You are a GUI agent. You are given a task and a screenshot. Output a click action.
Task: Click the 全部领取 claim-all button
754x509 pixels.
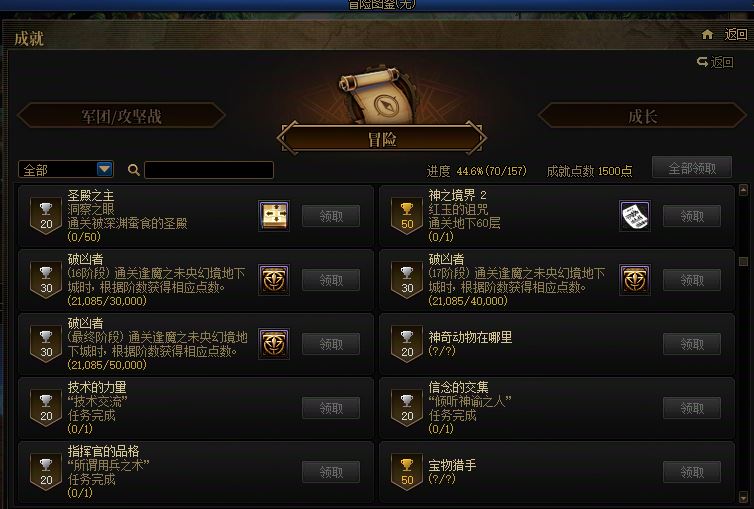tap(692, 168)
